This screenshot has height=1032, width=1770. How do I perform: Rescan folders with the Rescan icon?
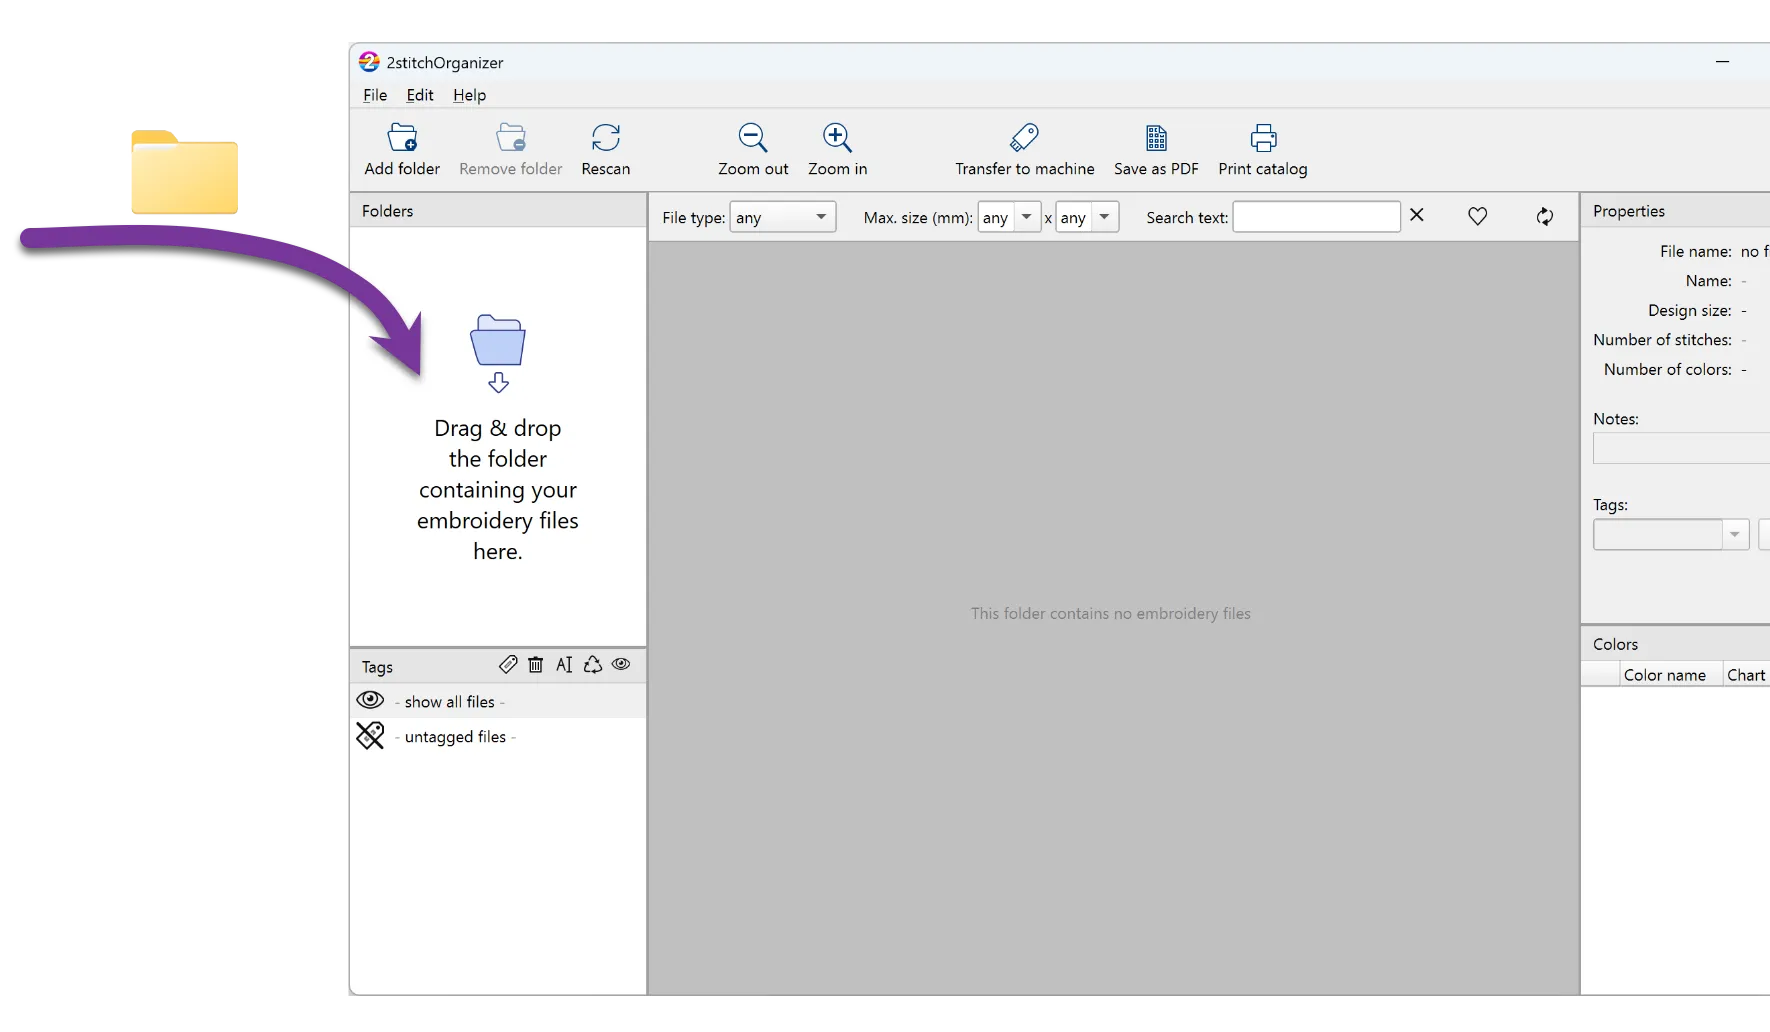[x=606, y=137]
